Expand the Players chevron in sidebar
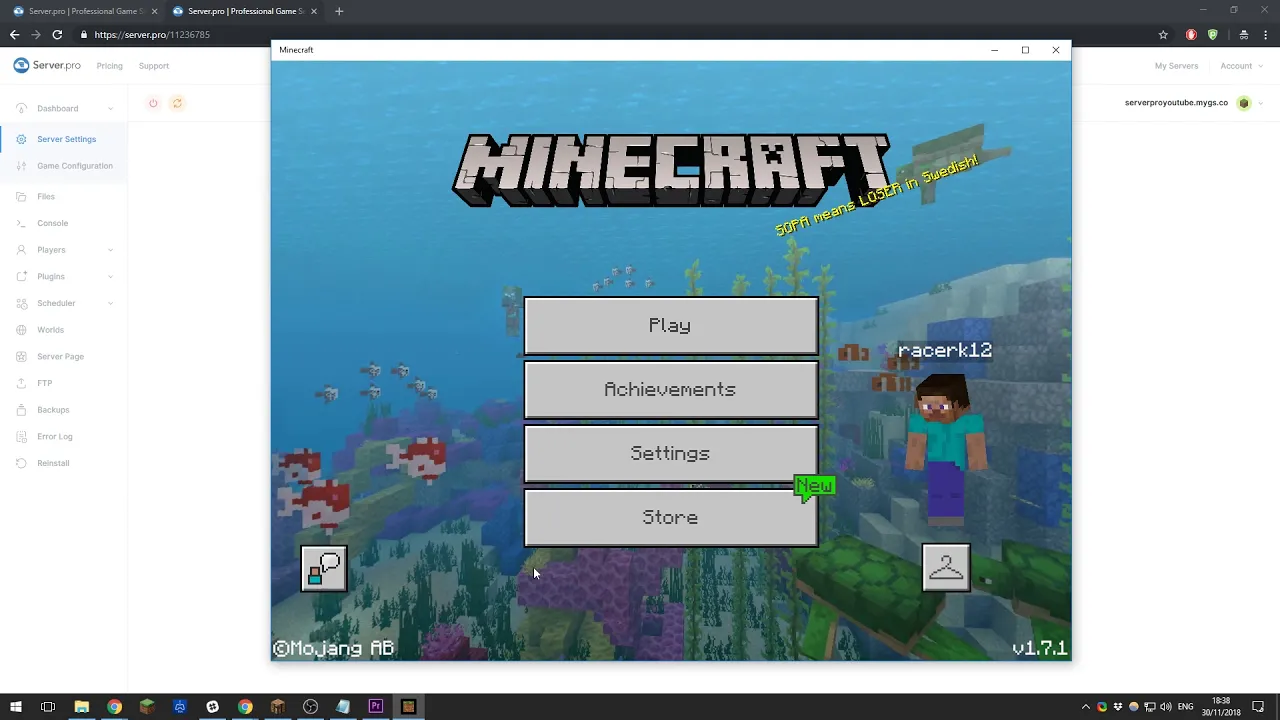The image size is (1280, 720). tap(111, 250)
